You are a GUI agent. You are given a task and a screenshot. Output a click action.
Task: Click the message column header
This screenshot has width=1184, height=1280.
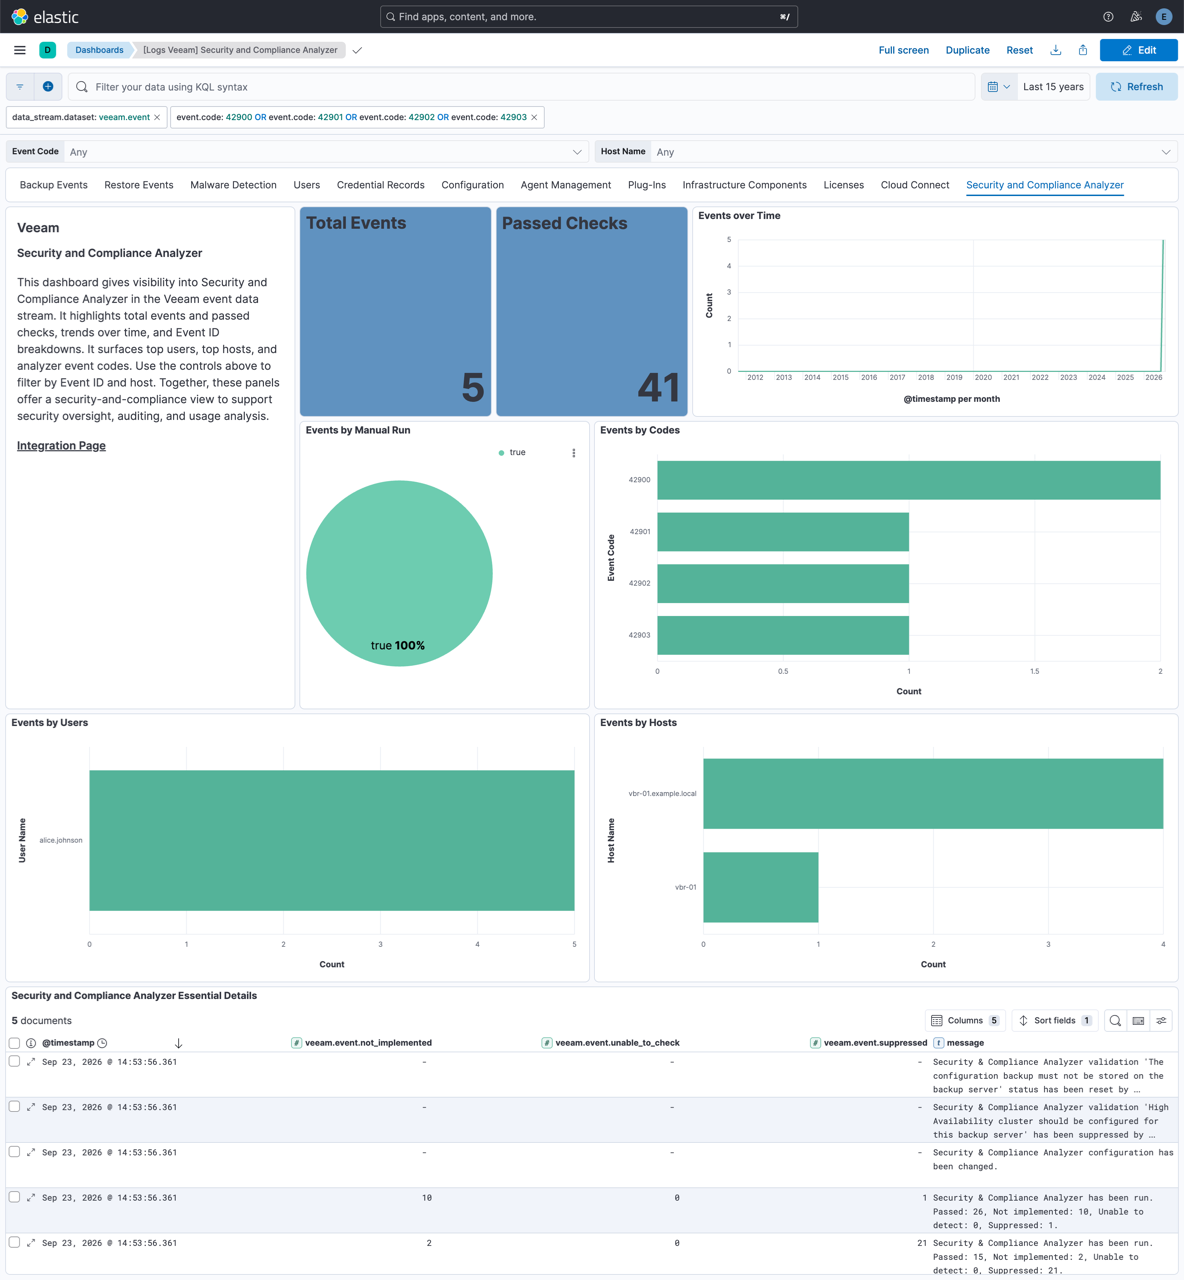click(x=959, y=1043)
